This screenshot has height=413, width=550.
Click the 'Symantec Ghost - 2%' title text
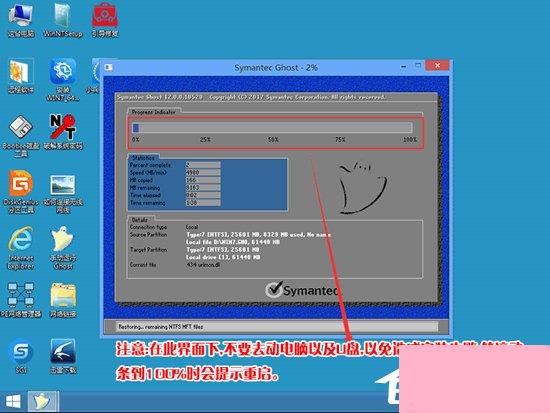(x=276, y=67)
